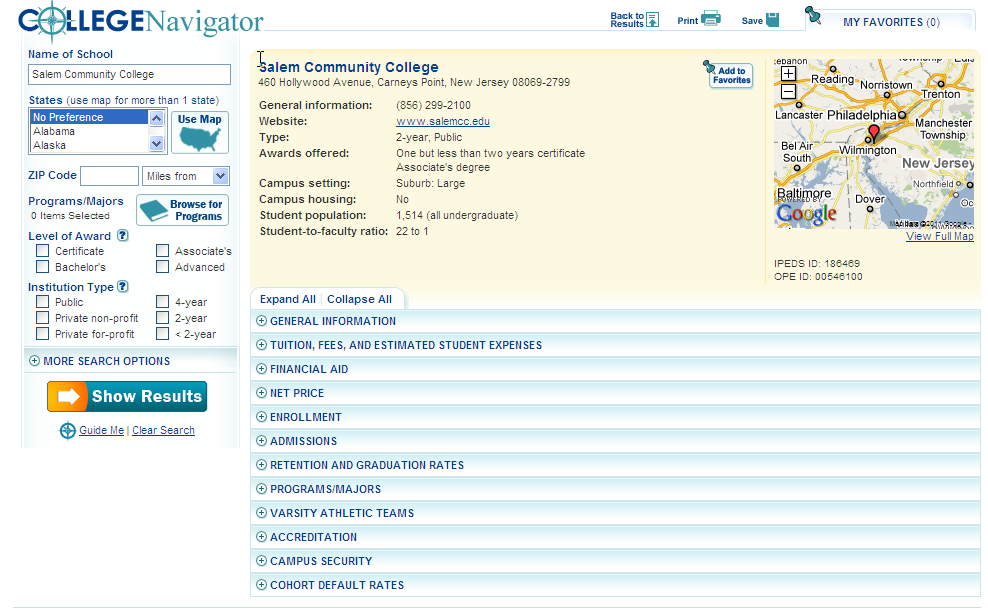Enable the Private for-profit checkbox
988x610 pixels.
click(x=42, y=333)
